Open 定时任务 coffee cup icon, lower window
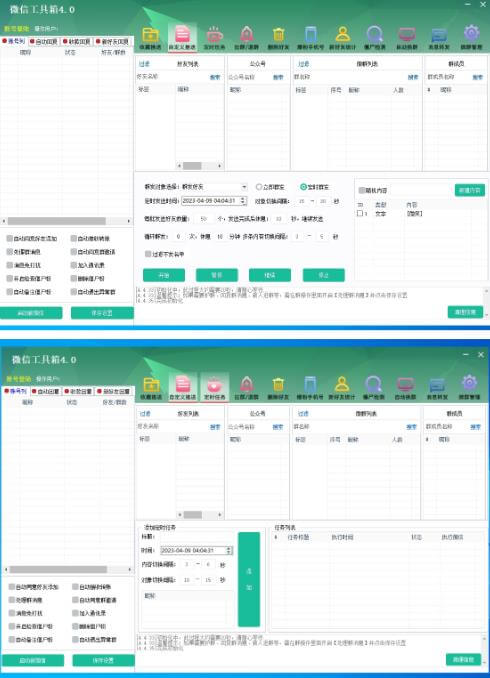The width and height of the screenshot is (490, 678). pyautogui.click(x=214, y=387)
